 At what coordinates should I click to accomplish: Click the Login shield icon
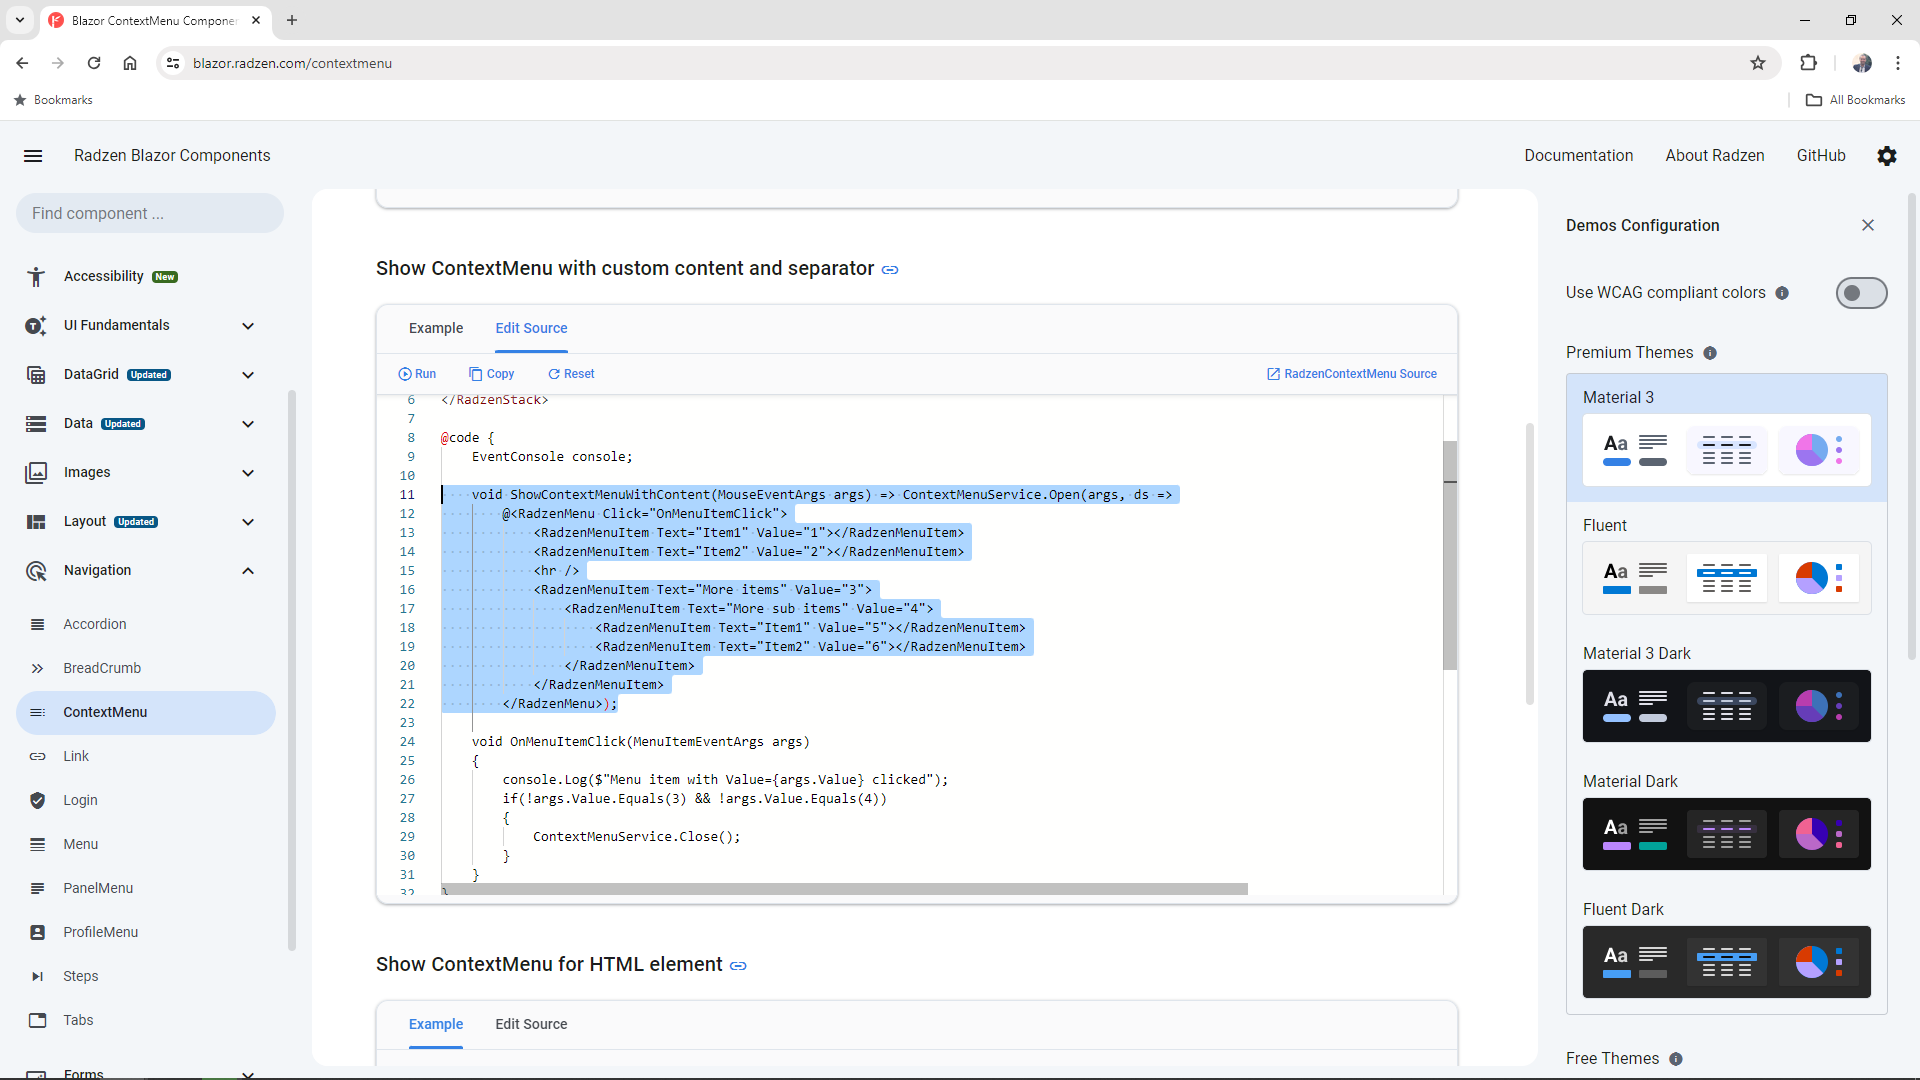pyautogui.click(x=37, y=801)
